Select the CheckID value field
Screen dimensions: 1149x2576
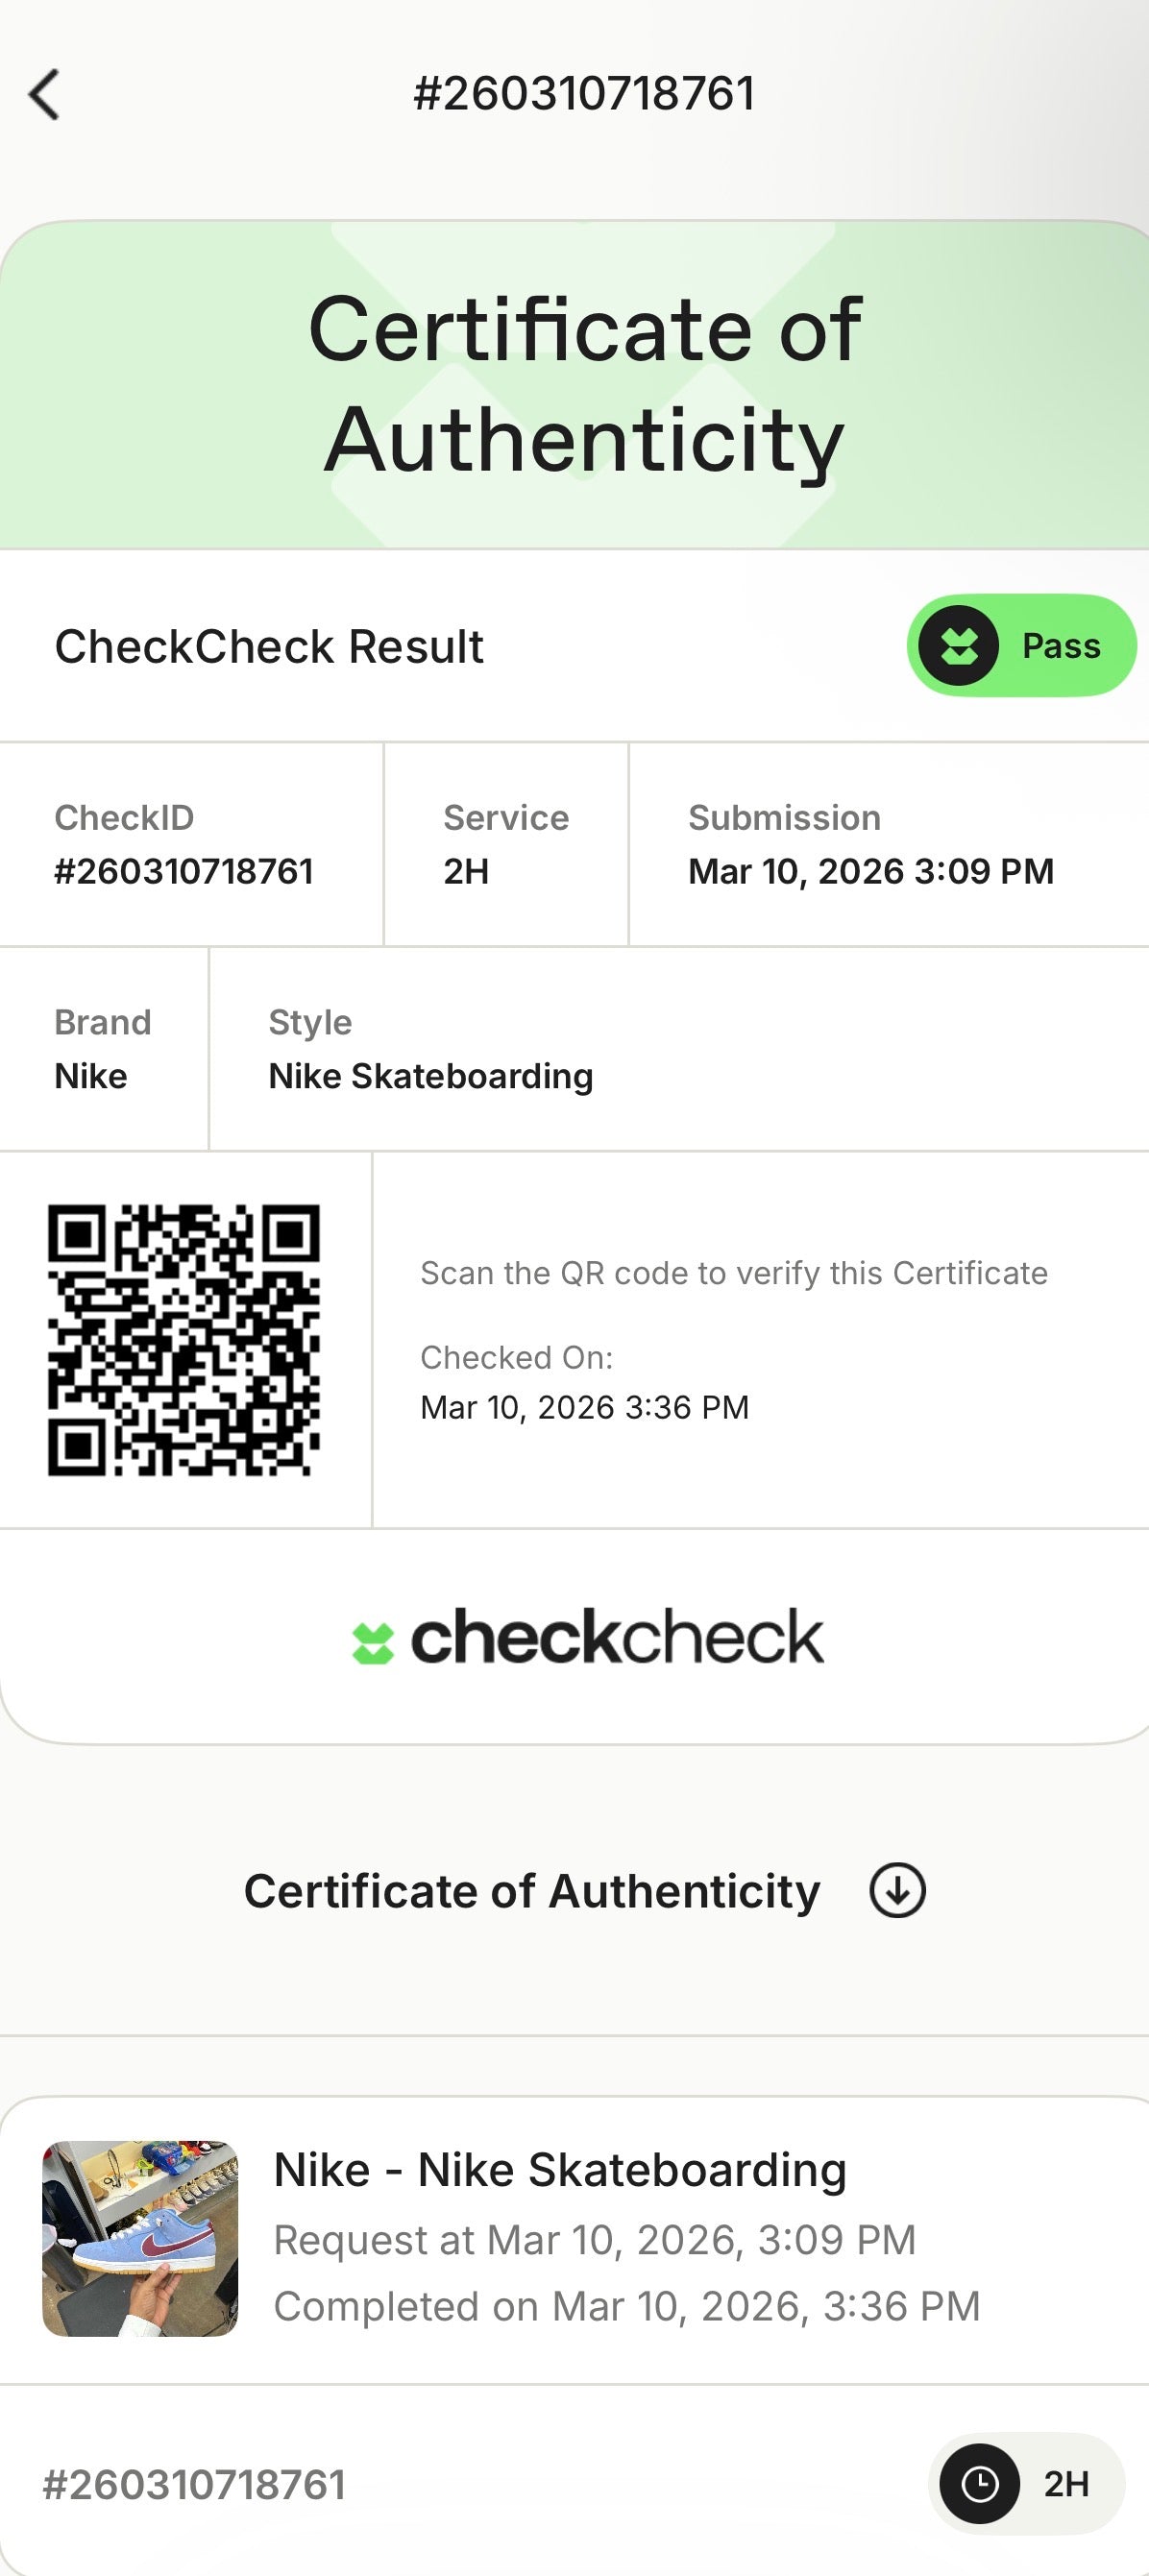184,871
